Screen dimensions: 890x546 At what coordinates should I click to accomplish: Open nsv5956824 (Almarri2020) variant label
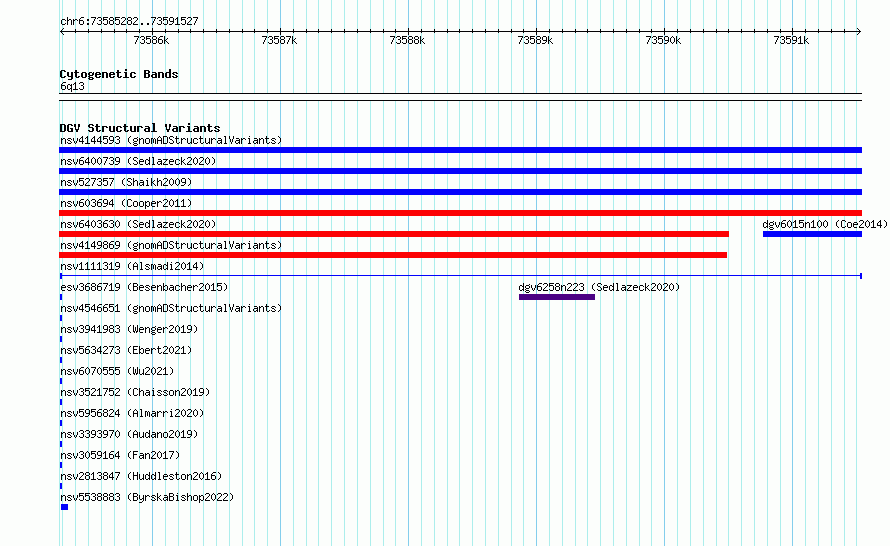[x=132, y=413]
